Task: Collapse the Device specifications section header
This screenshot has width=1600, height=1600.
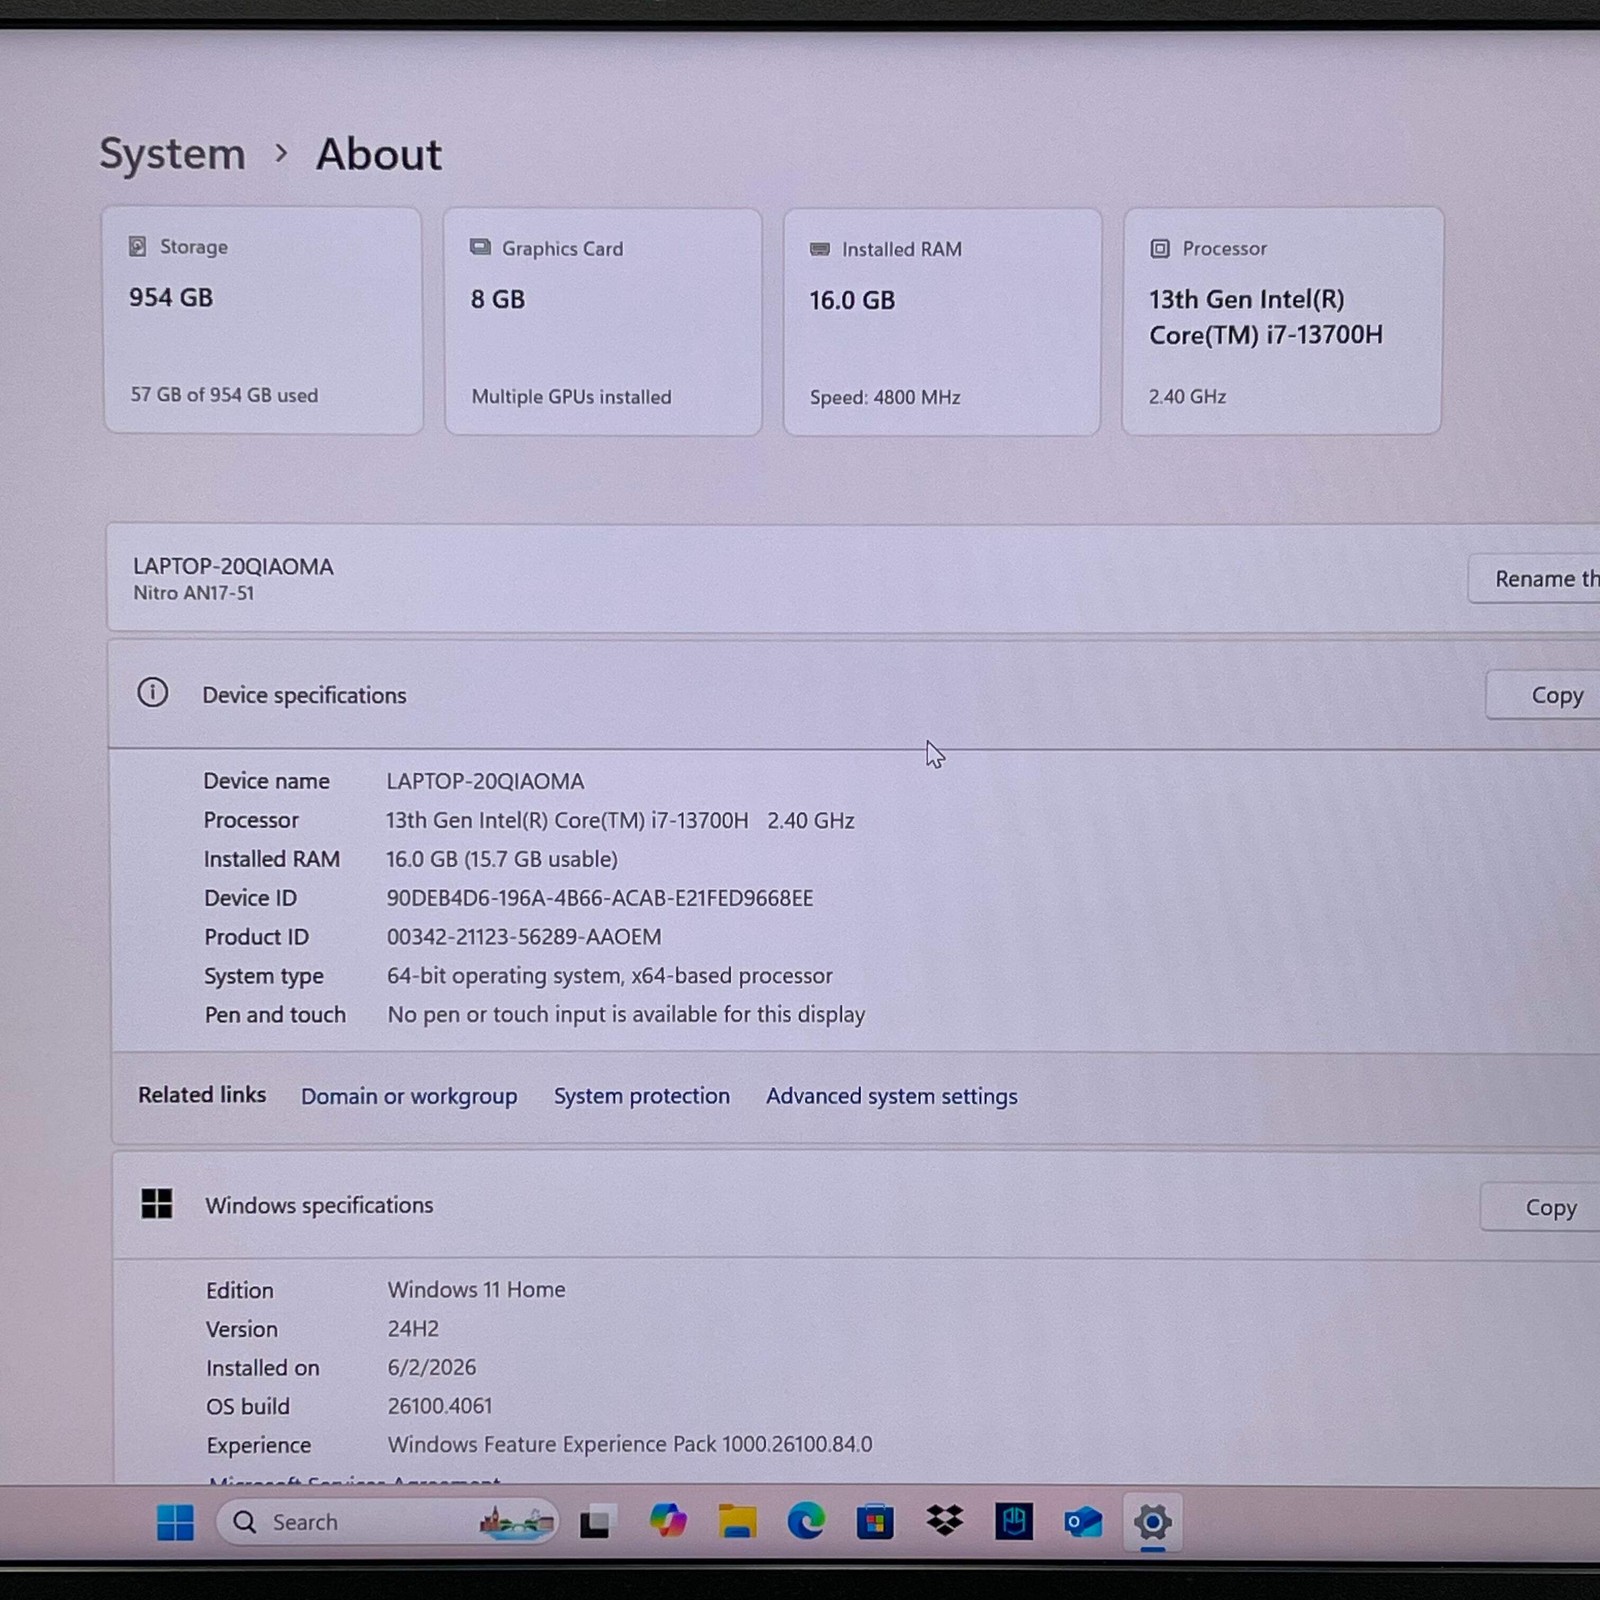Action: pyautogui.click(x=854, y=695)
